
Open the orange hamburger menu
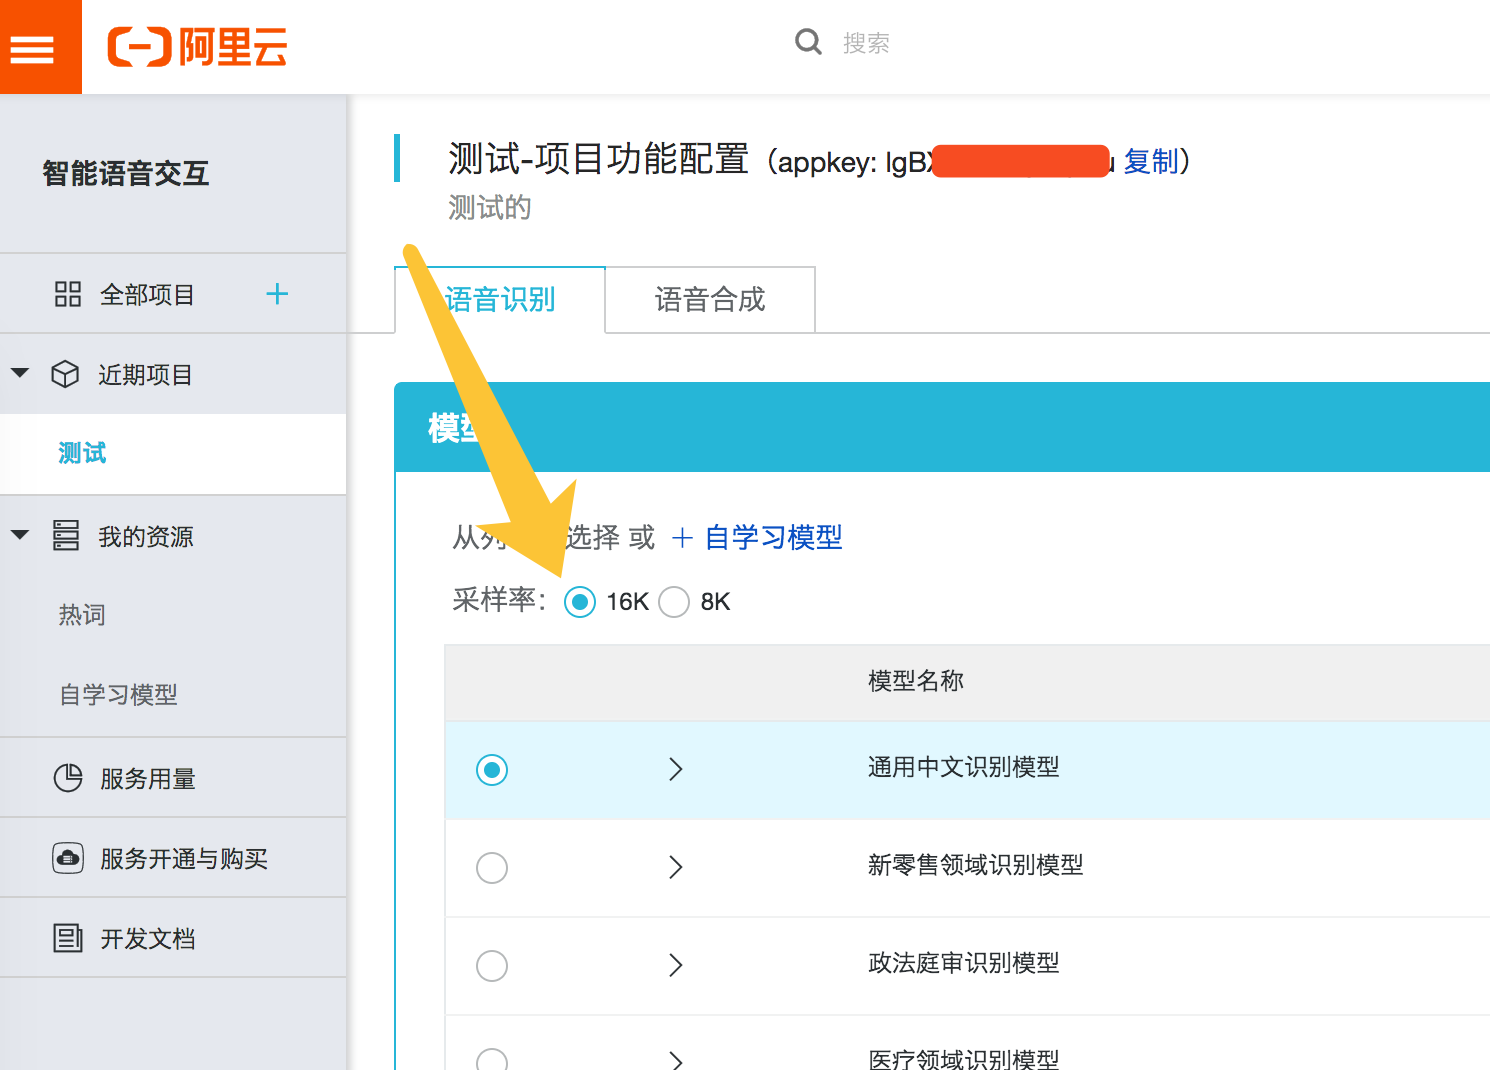(x=32, y=47)
